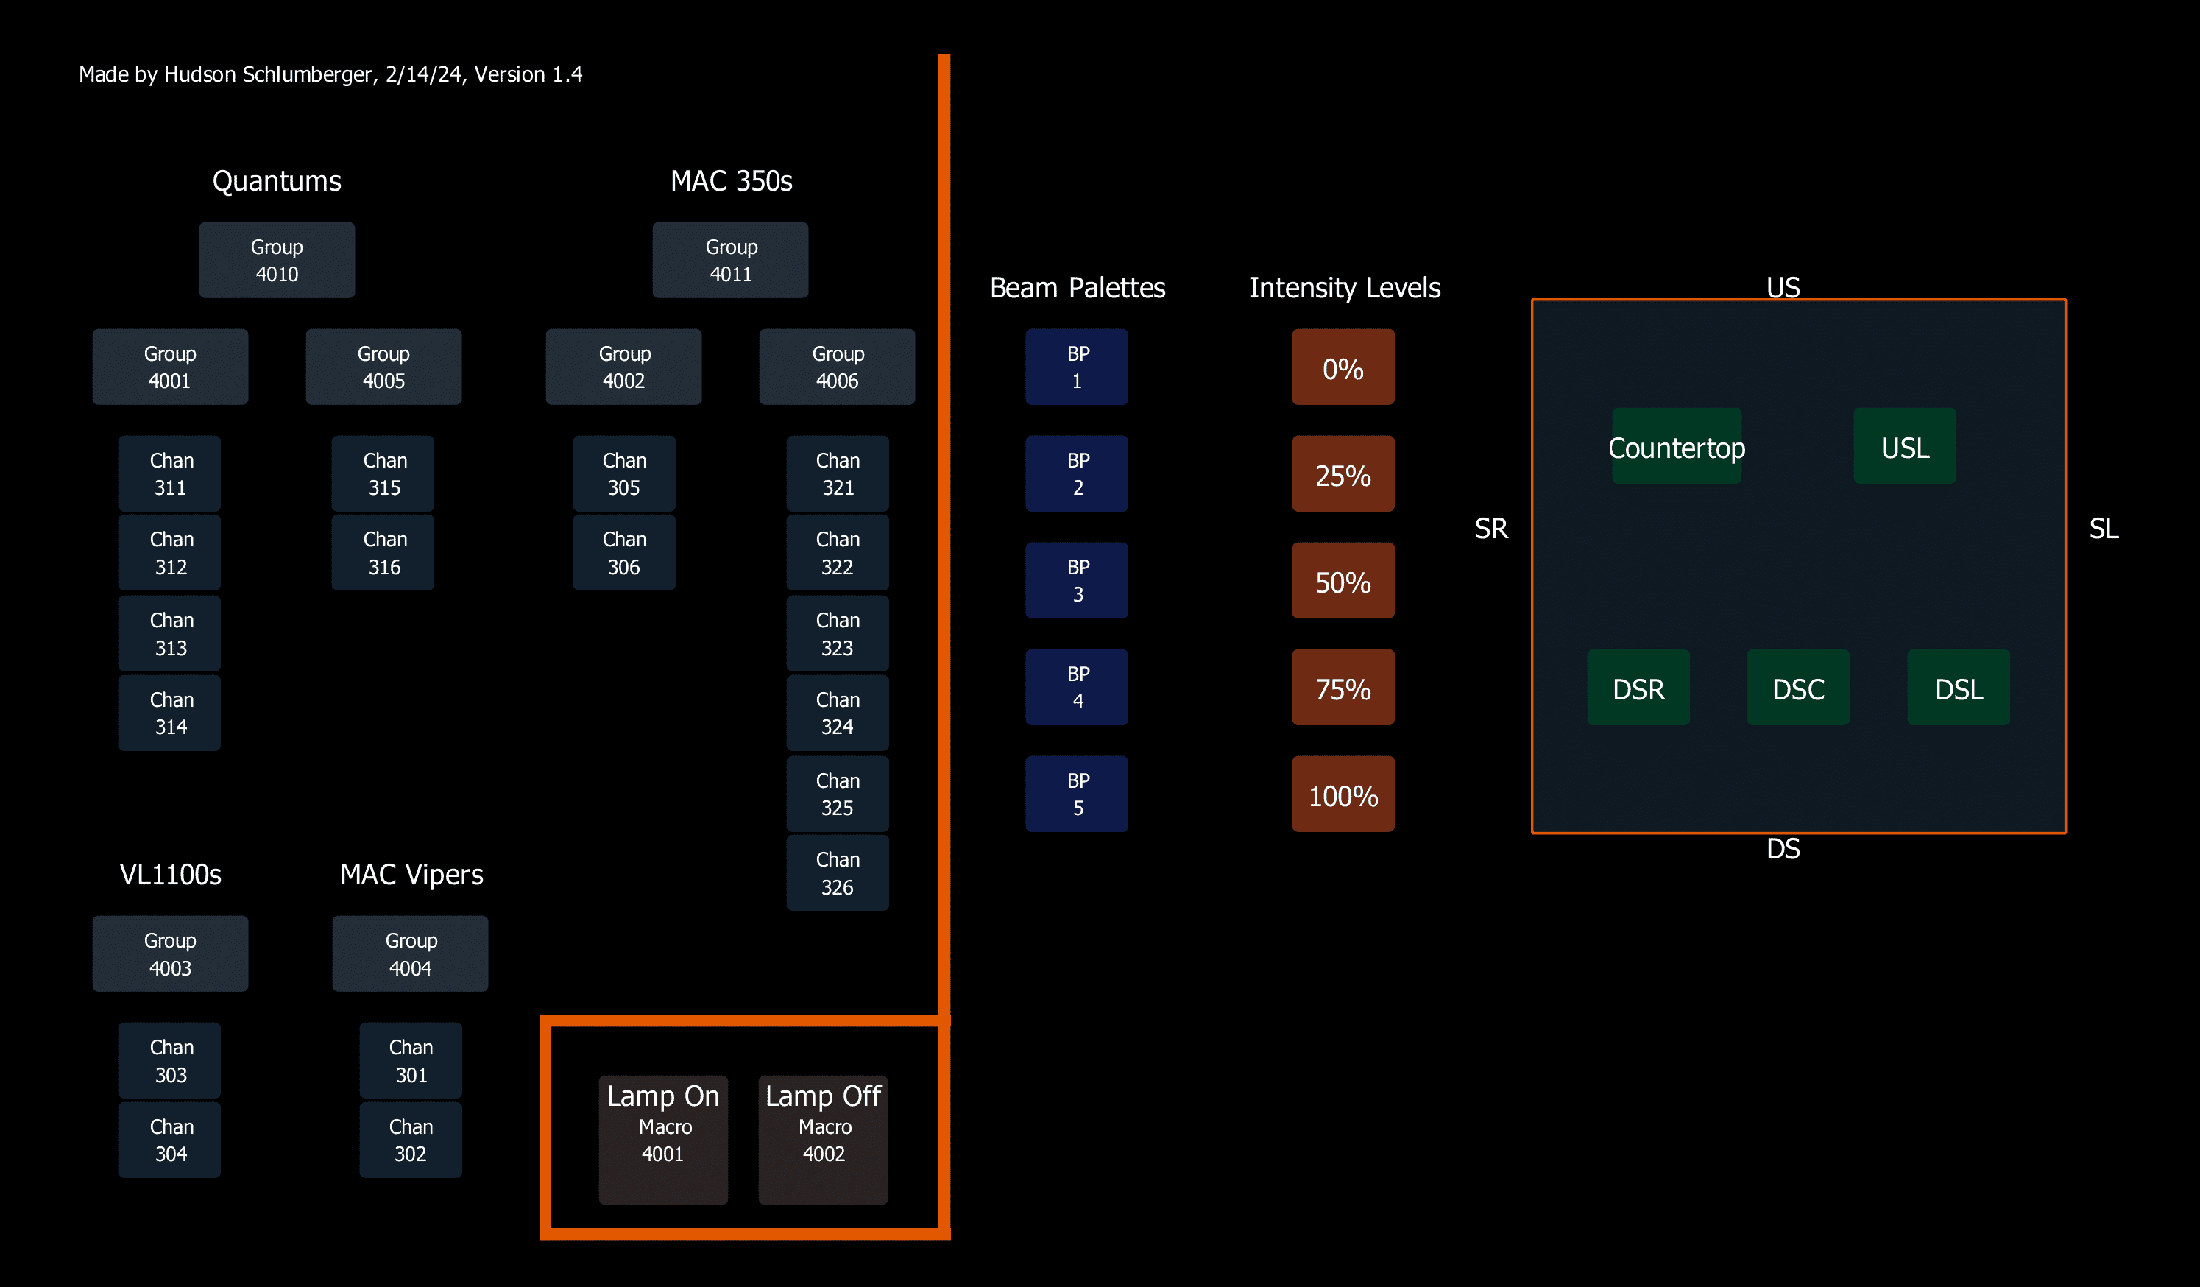
Task: Click the Quantums section heading
Action: [x=277, y=181]
